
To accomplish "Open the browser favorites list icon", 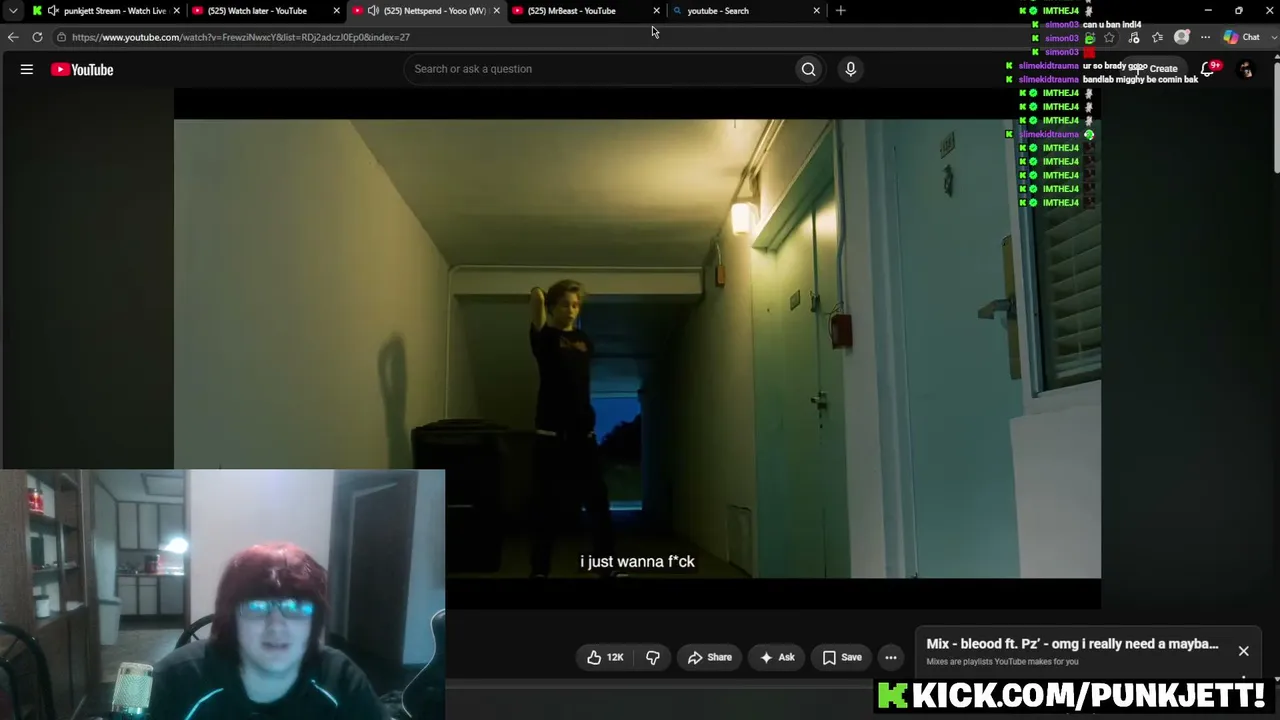I will [x=1158, y=37].
